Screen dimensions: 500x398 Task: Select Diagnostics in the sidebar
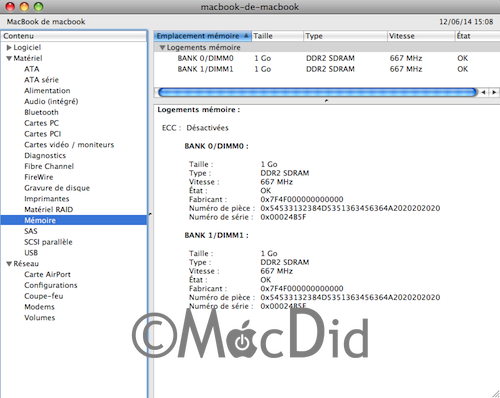pyautogui.click(x=45, y=155)
